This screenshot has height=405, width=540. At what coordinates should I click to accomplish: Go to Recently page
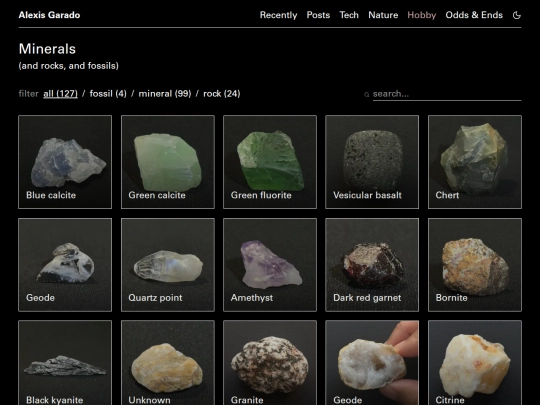point(278,15)
